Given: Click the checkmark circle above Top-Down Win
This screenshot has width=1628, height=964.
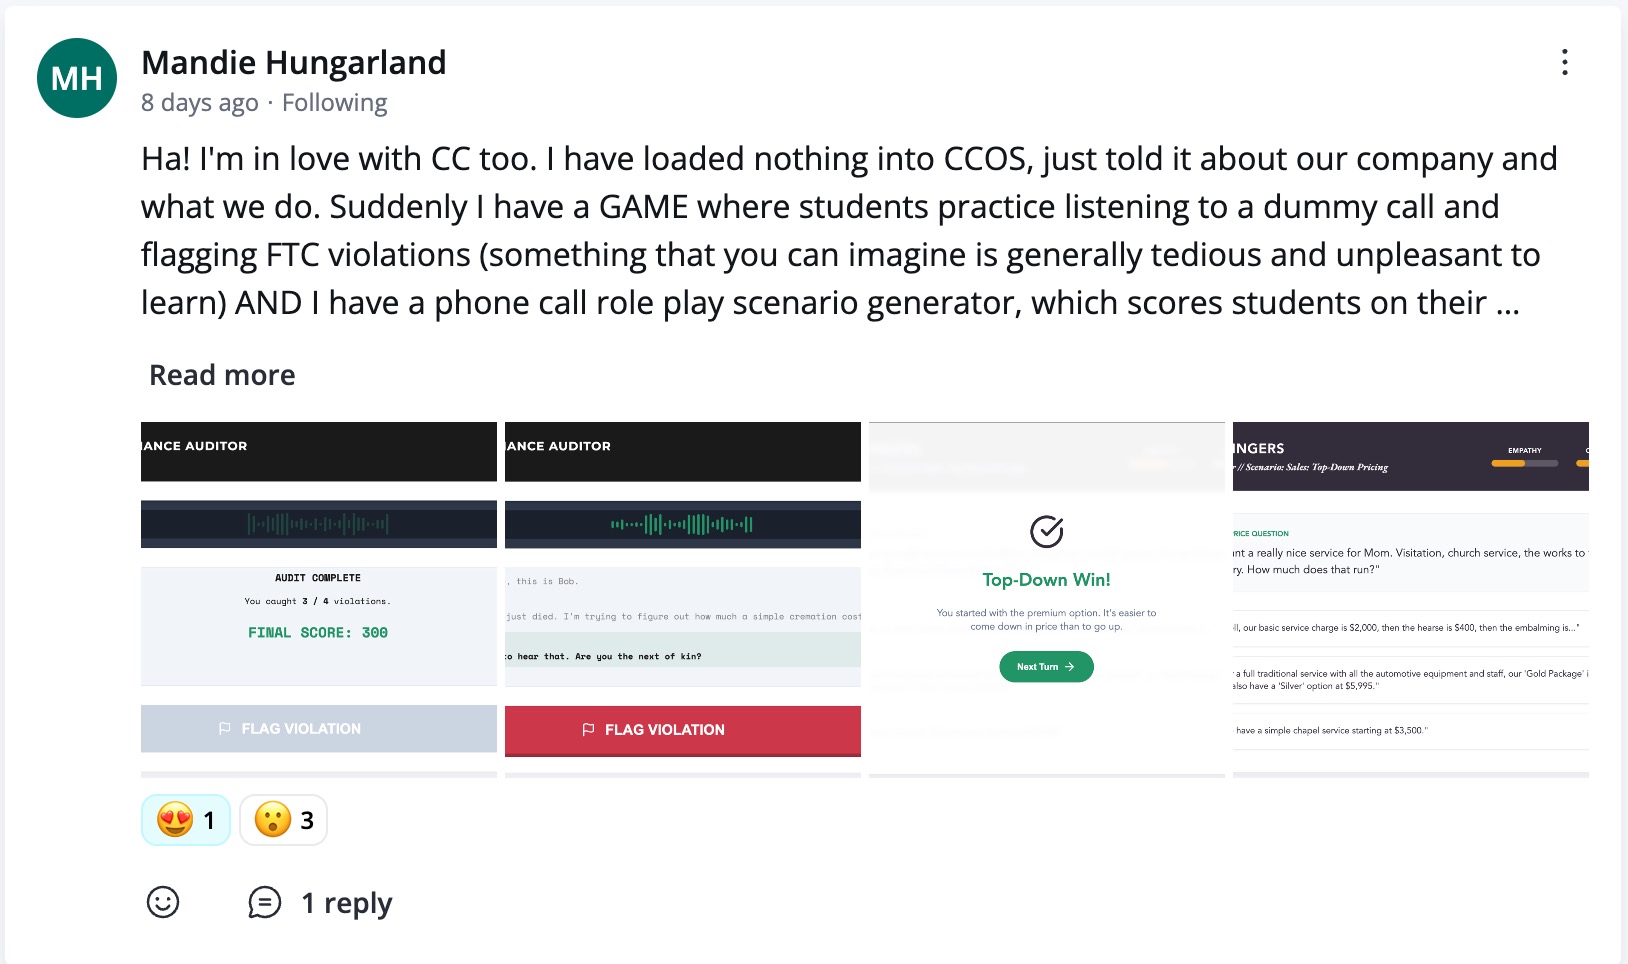Looking at the screenshot, I should 1046,533.
